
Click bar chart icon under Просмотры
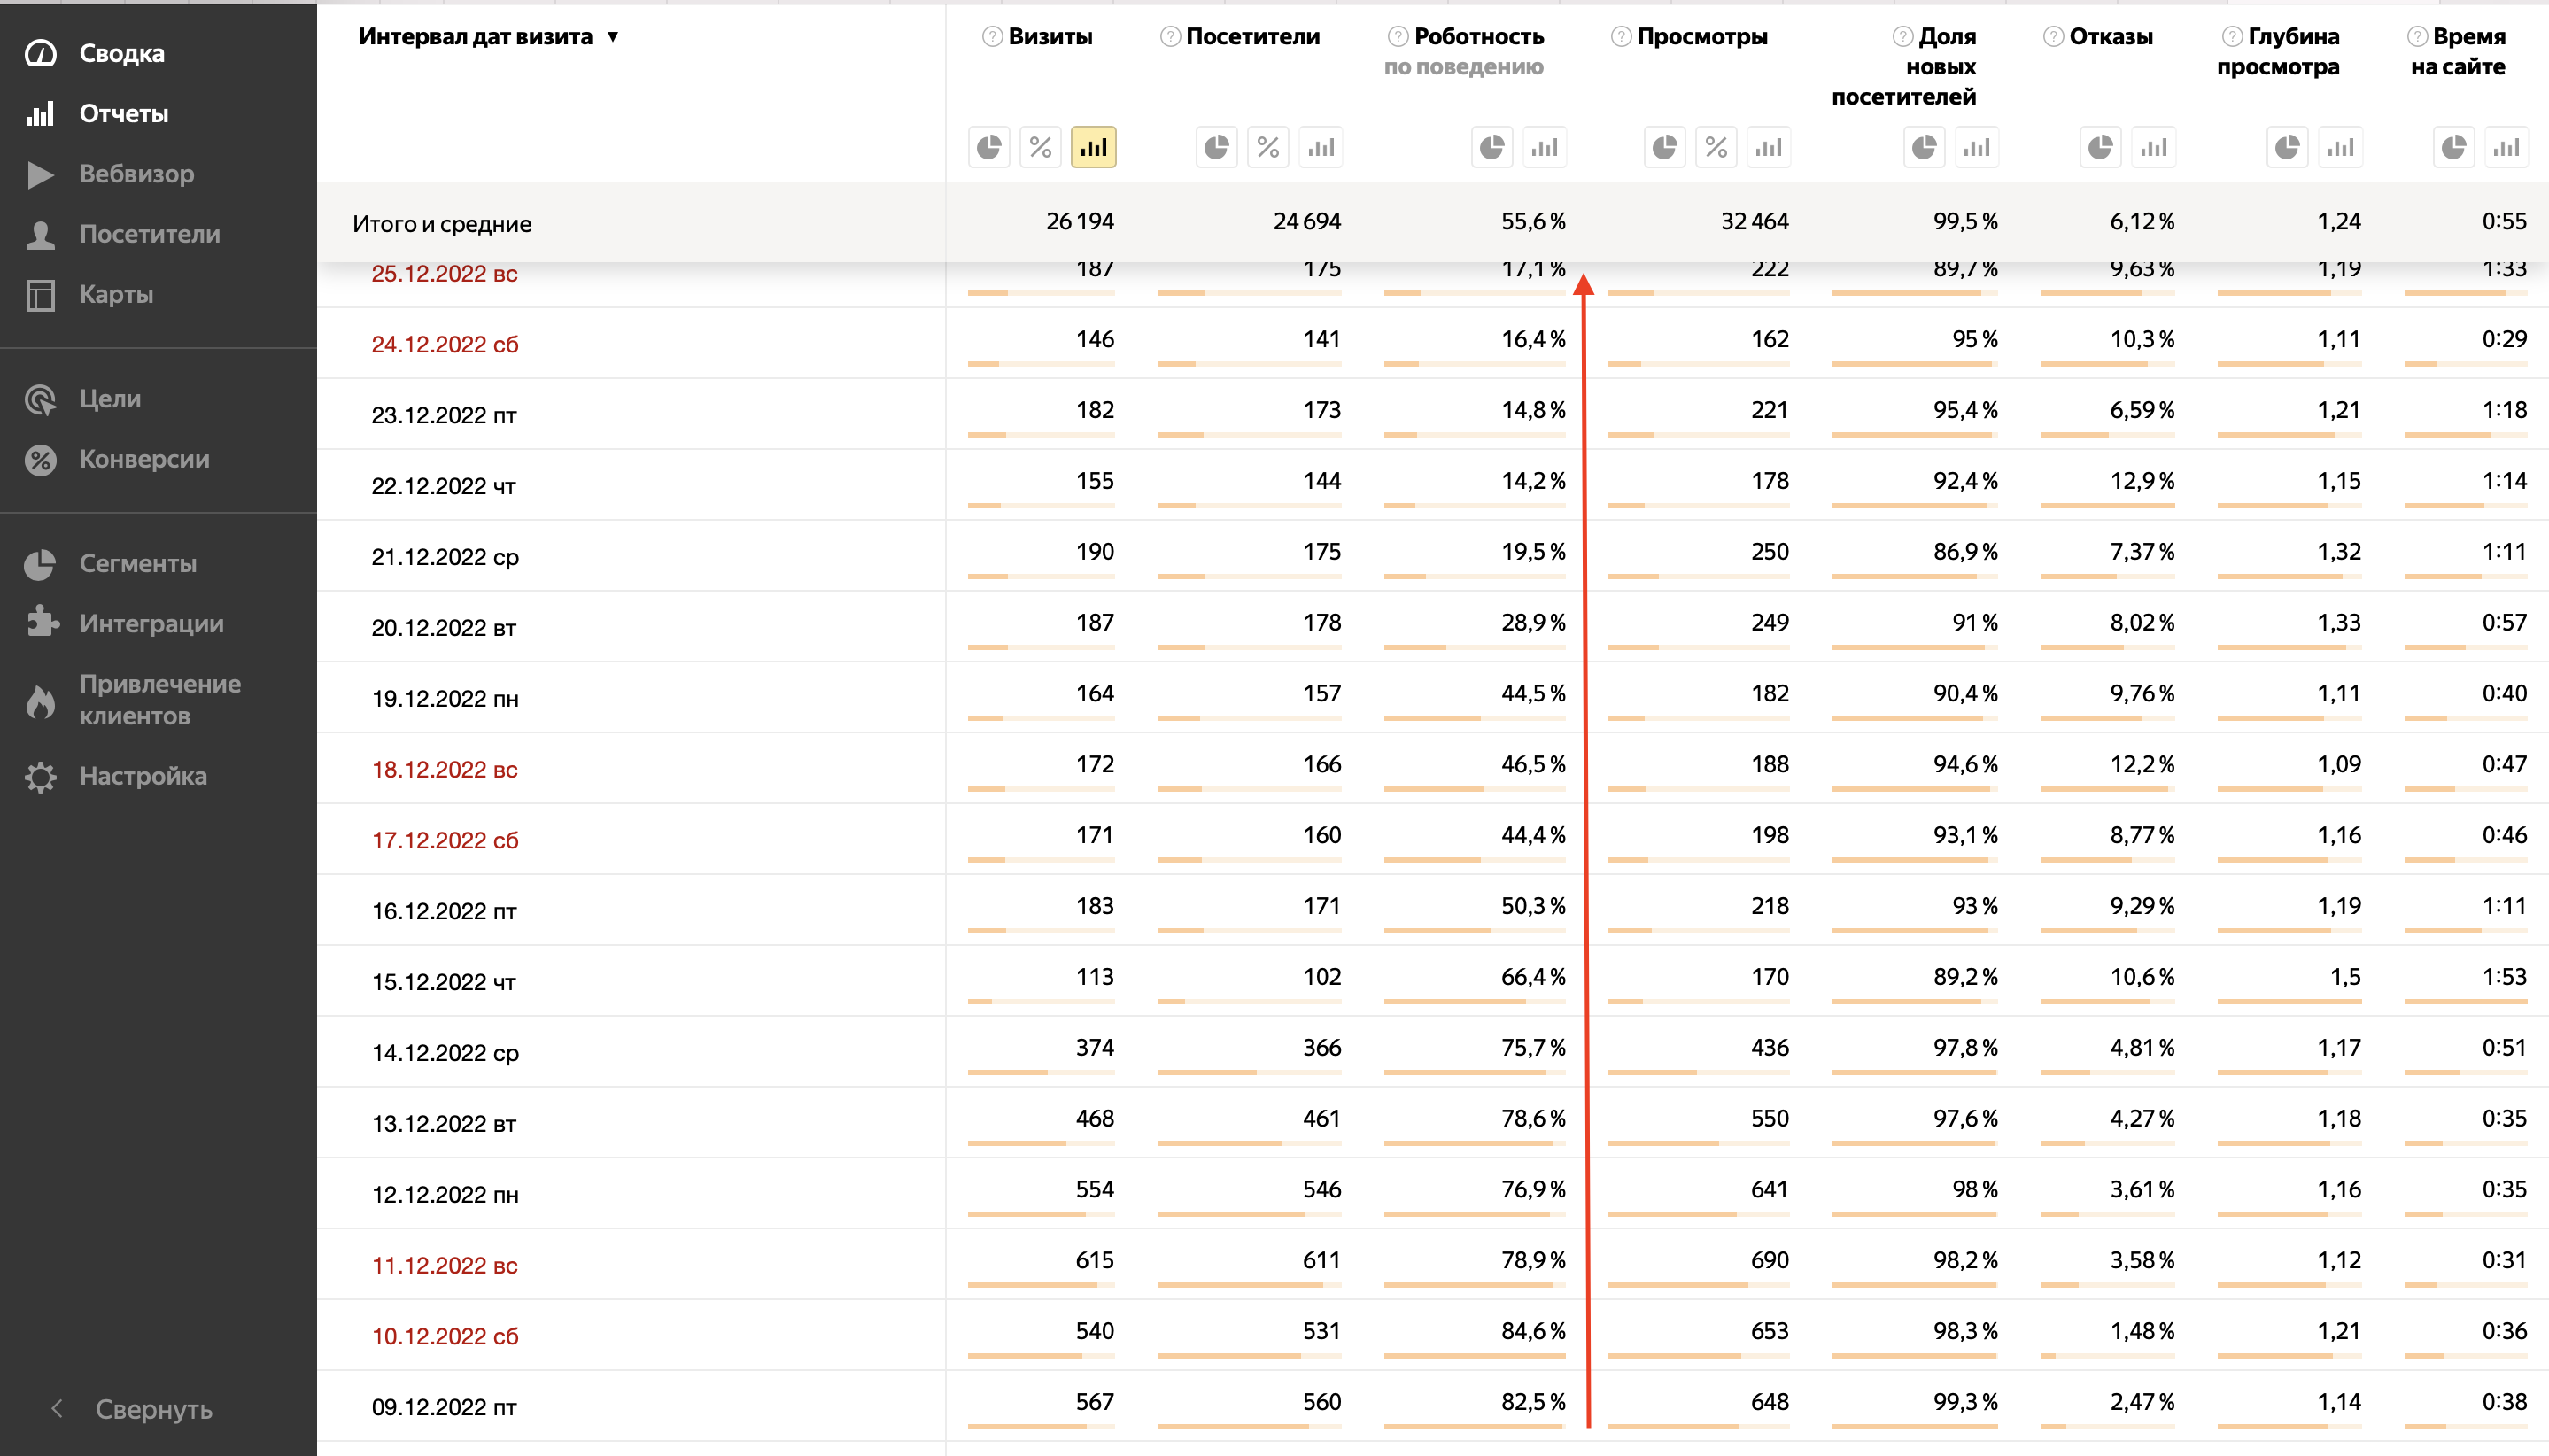1768,148
